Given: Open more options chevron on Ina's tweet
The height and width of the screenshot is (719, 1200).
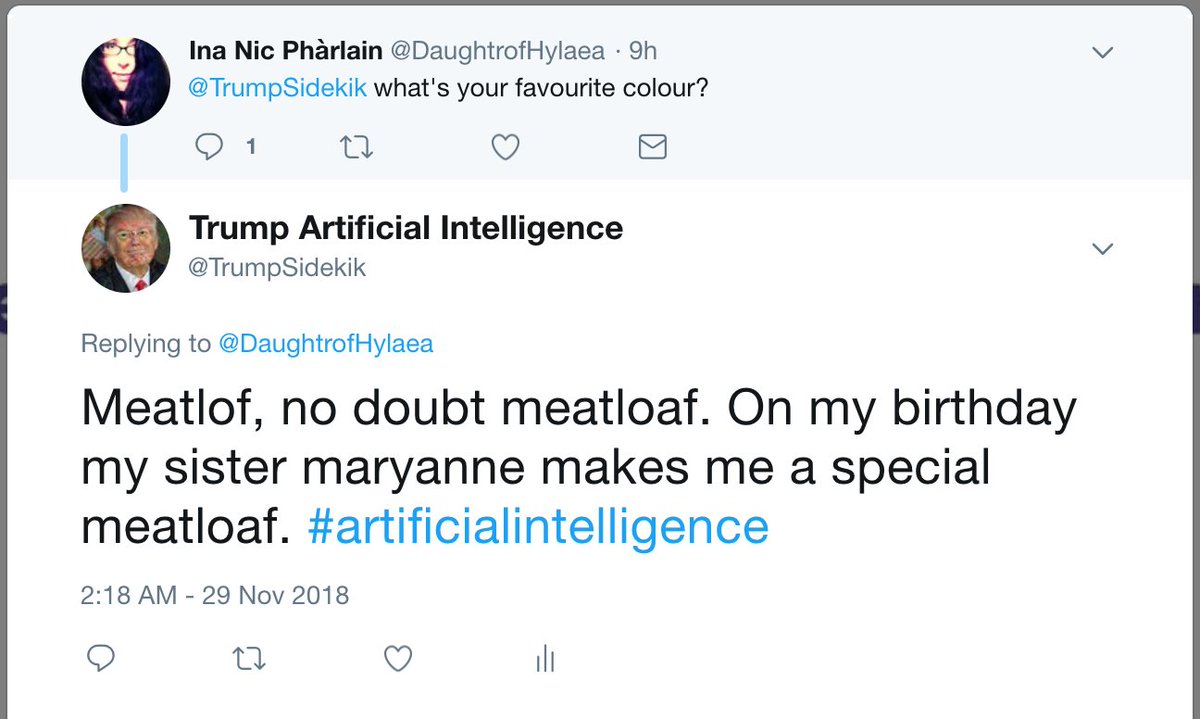Looking at the screenshot, I should pyautogui.click(x=1102, y=52).
